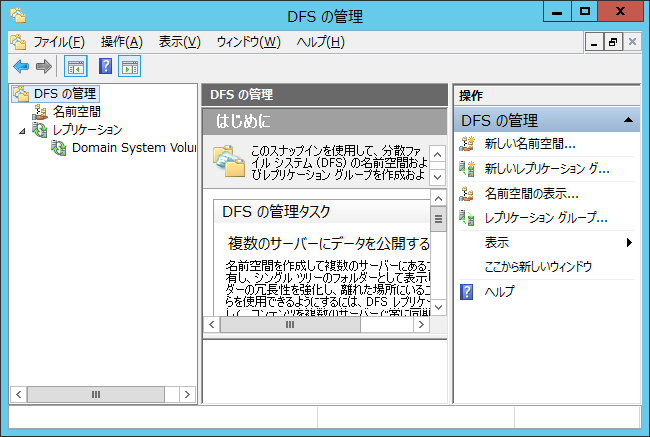Viewport: 650px width, 437px height.
Task: Open the 操作(A) menu
Action: [x=122, y=42]
